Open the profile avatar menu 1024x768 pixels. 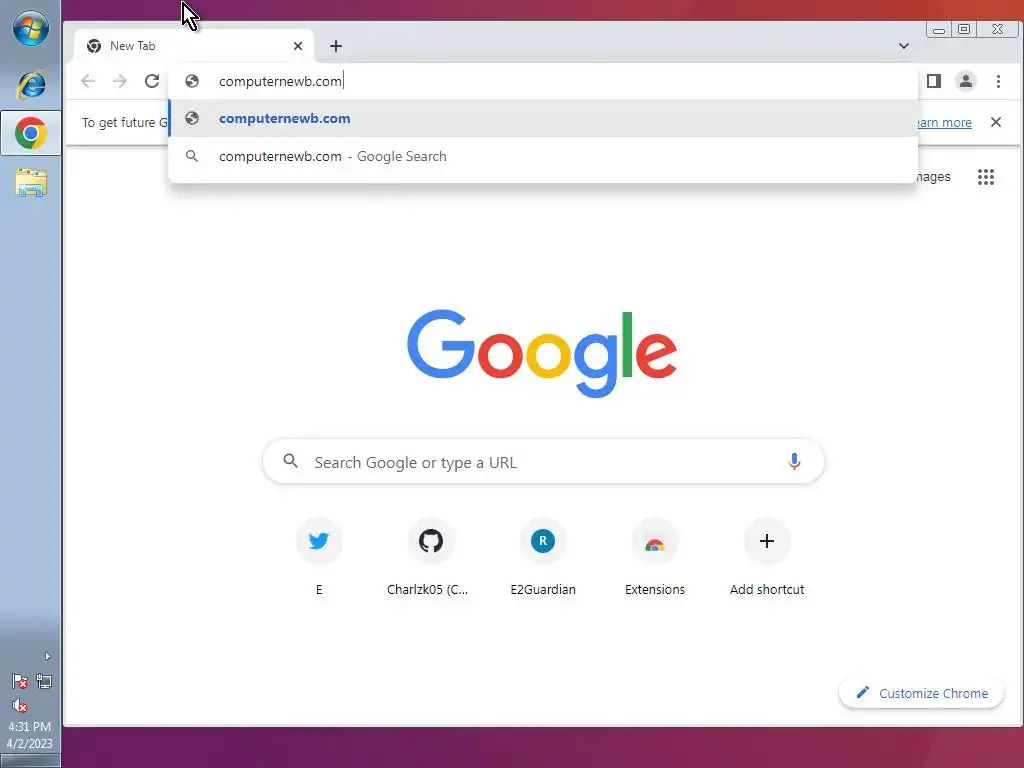tap(966, 81)
